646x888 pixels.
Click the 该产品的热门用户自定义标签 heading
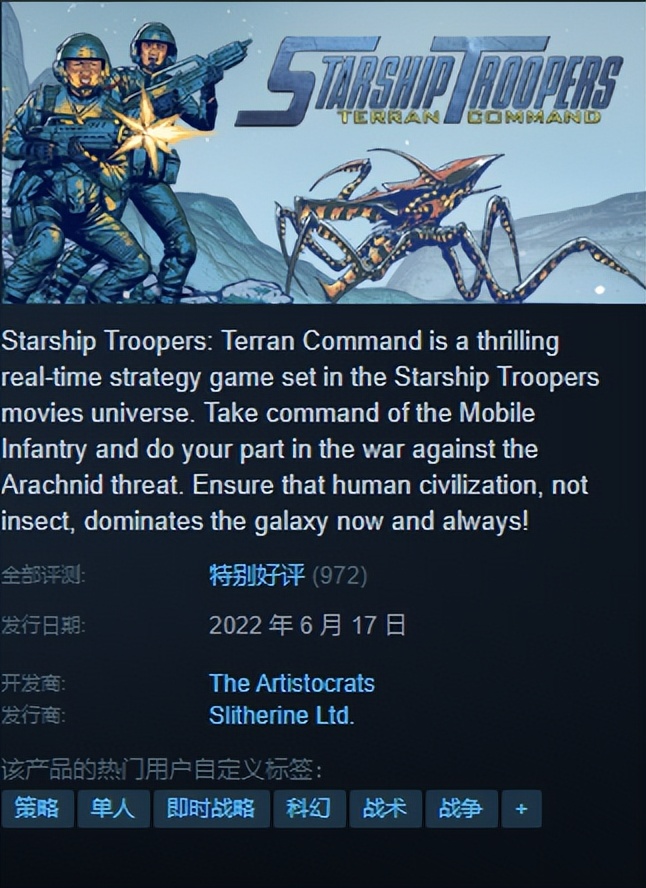[x=161, y=770]
